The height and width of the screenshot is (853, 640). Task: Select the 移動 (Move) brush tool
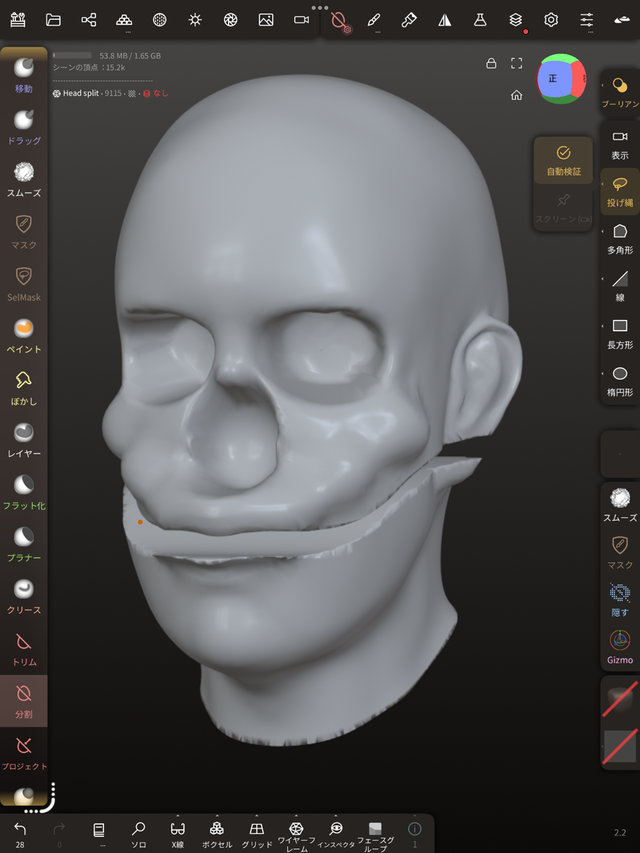pos(23,74)
